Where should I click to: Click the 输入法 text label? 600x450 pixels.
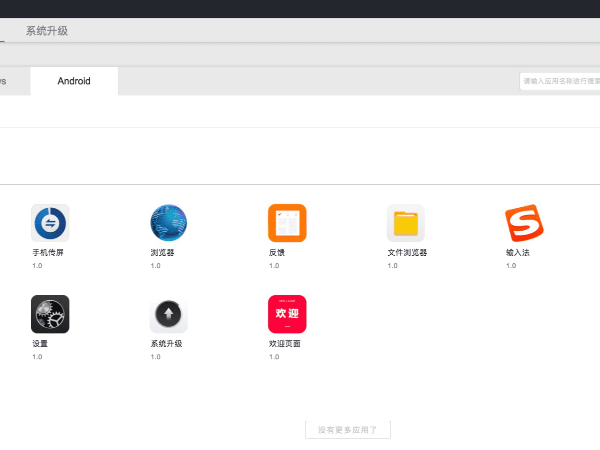pyautogui.click(x=520, y=253)
